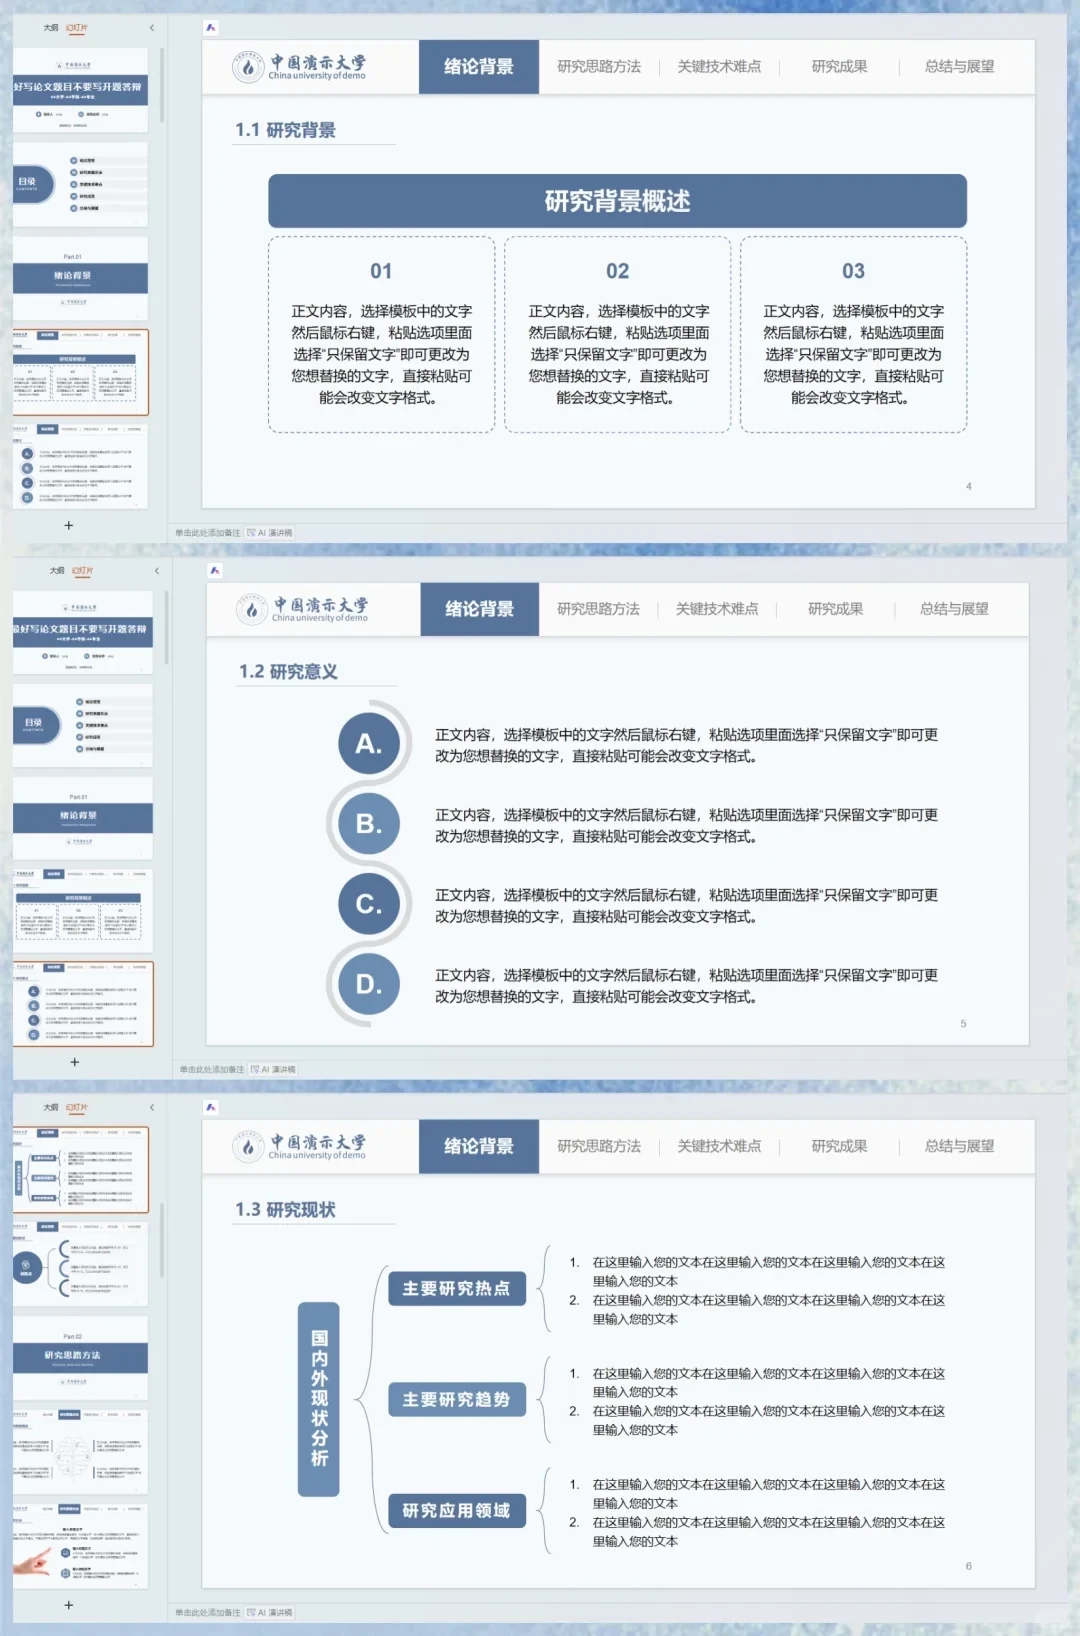This screenshot has height=1636, width=1080.
Task: Select the 研究应用领域 box
Action: (456, 1511)
